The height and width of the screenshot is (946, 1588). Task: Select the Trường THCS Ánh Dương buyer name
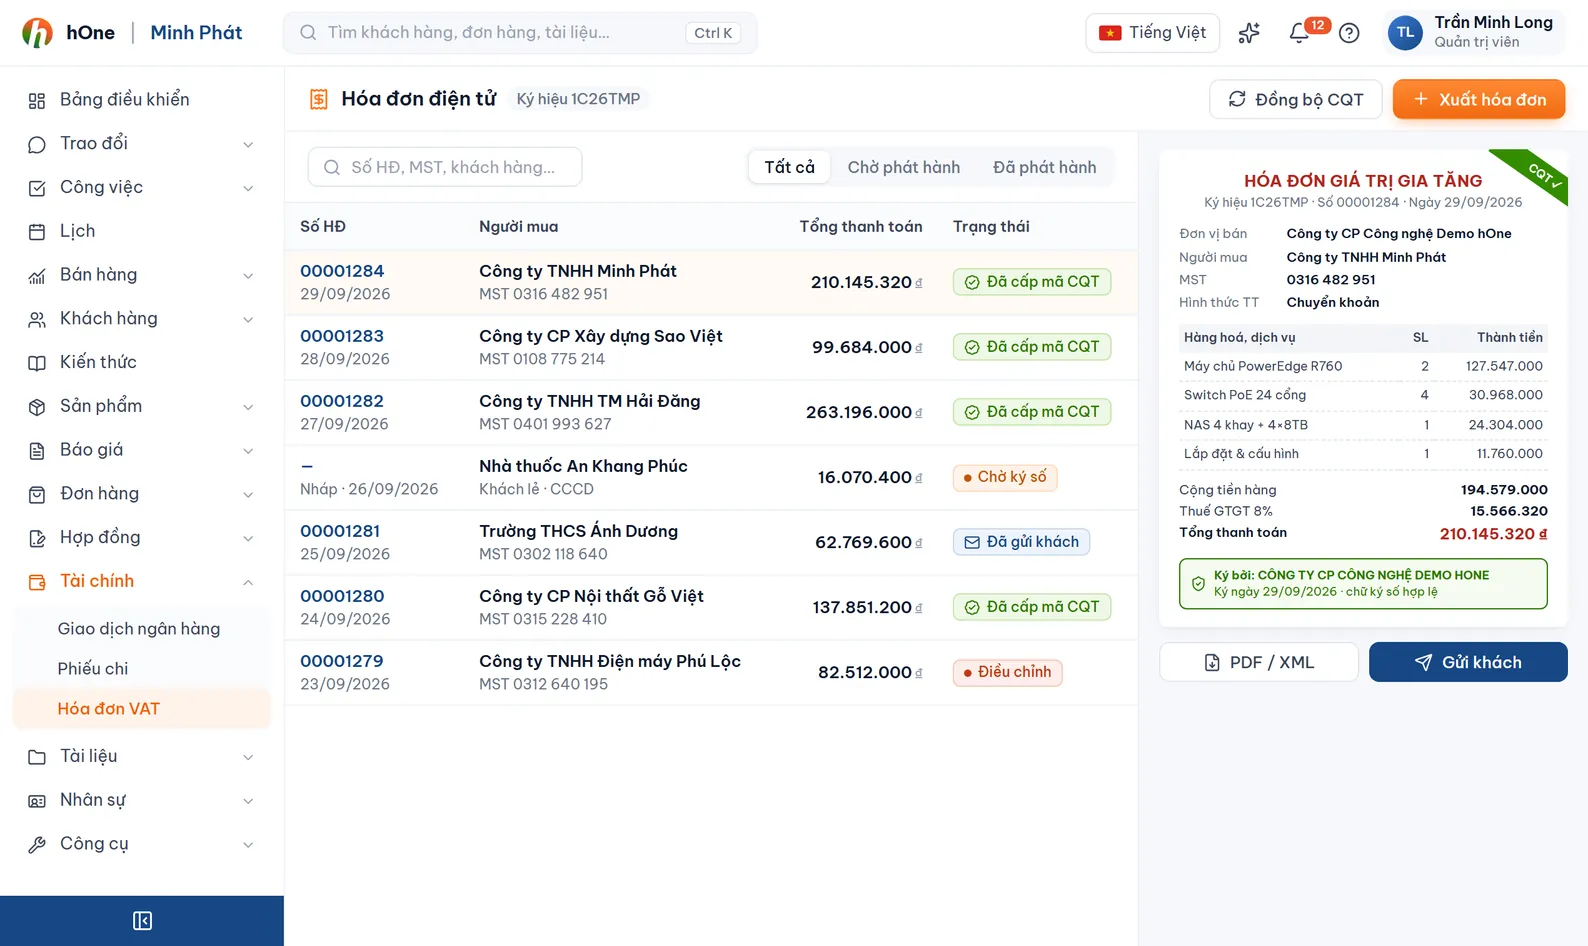click(578, 531)
